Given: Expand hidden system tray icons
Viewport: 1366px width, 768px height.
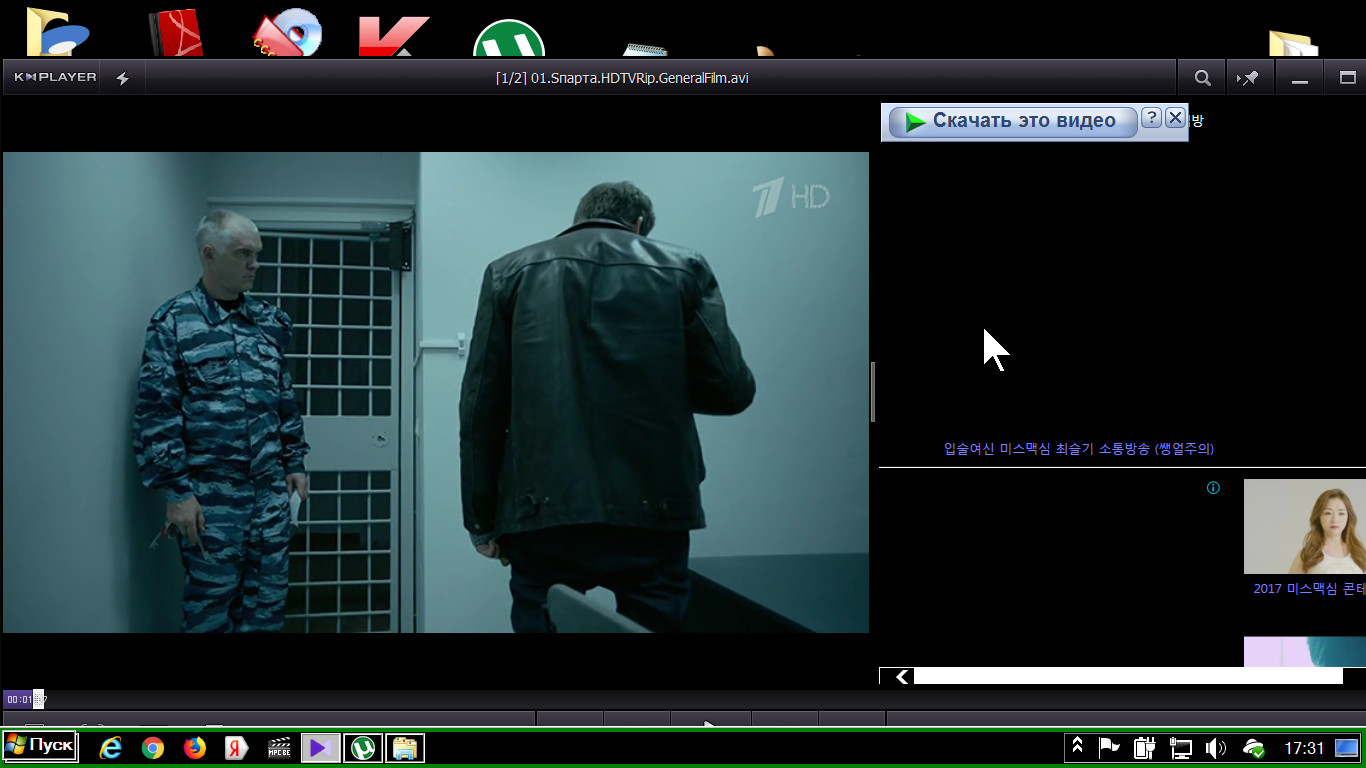Looking at the screenshot, I should click(x=1077, y=746).
